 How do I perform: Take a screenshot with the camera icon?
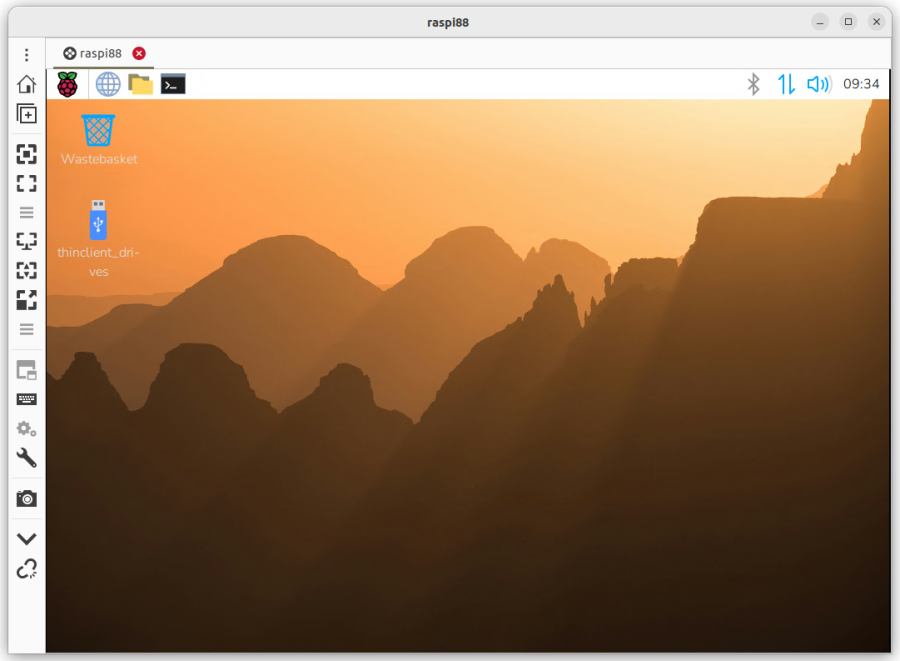tap(26, 498)
